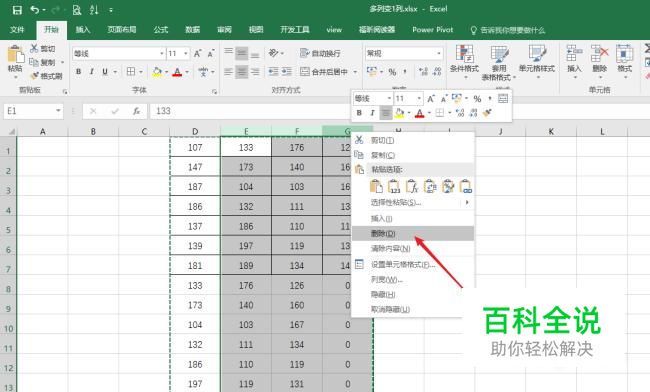650x392 pixels.
Task: Click the fx insert function icon
Action: tap(136, 111)
